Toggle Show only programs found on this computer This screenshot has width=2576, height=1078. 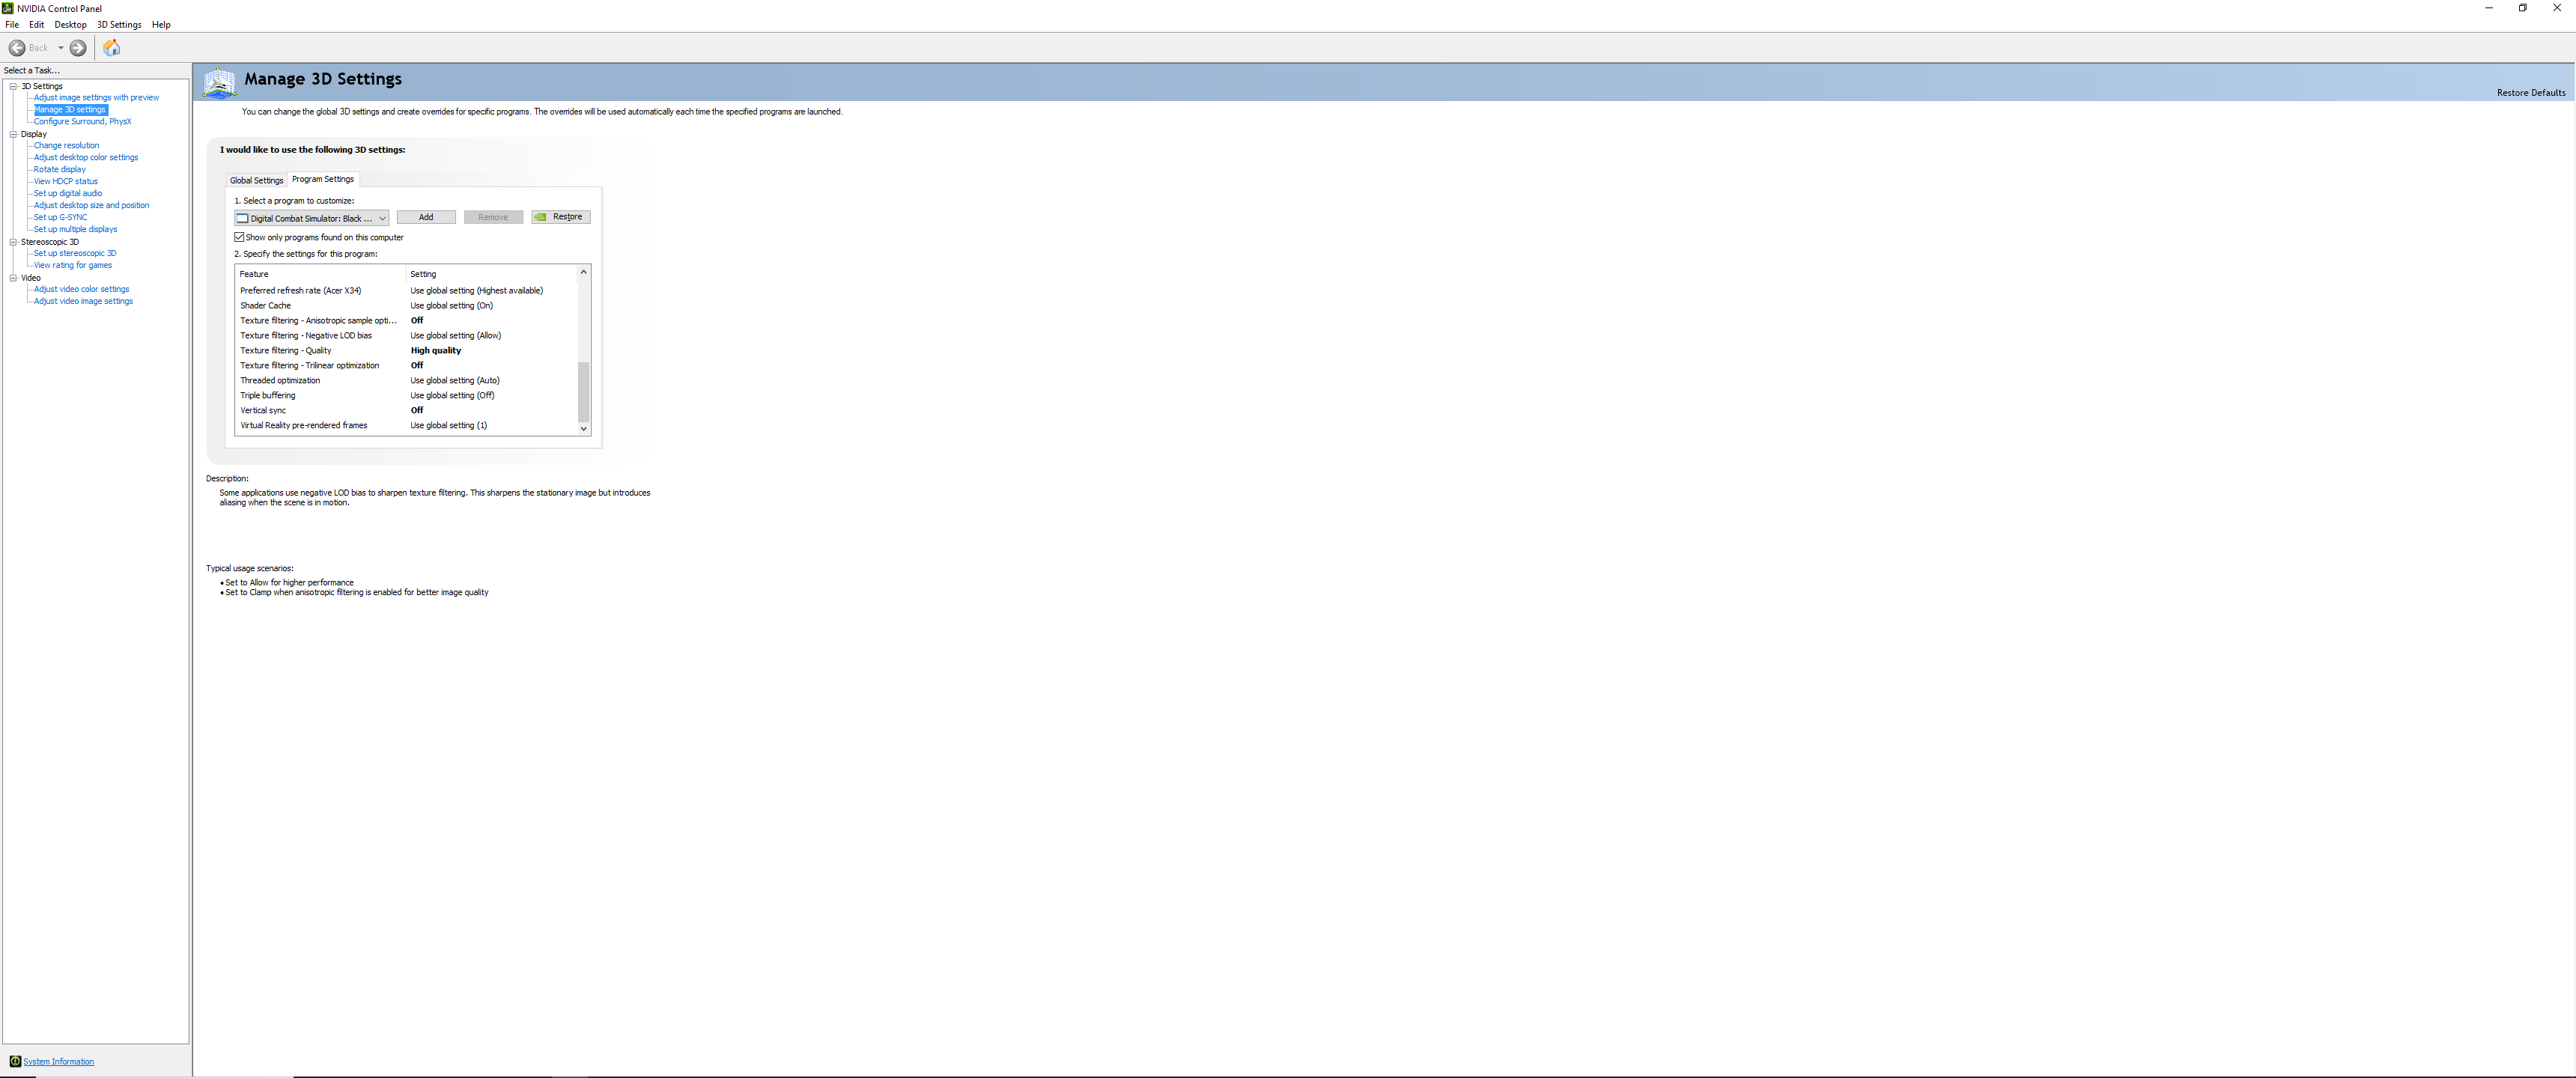tap(240, 238)
